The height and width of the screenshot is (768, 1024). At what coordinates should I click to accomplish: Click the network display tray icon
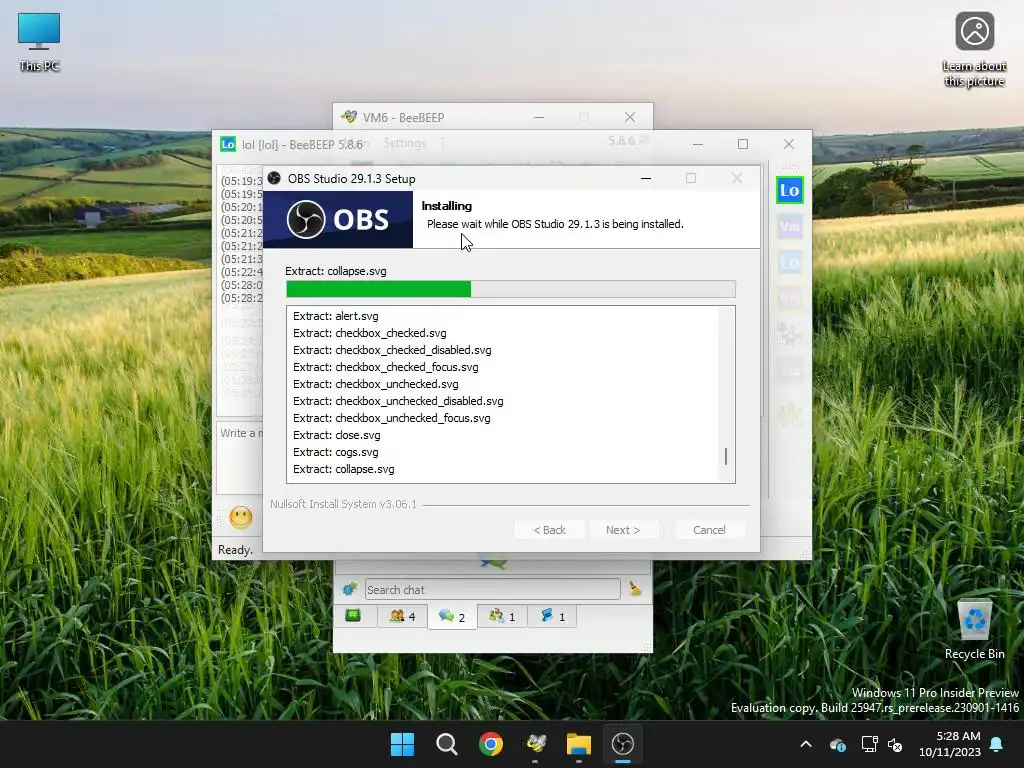(x=869, y=744)
